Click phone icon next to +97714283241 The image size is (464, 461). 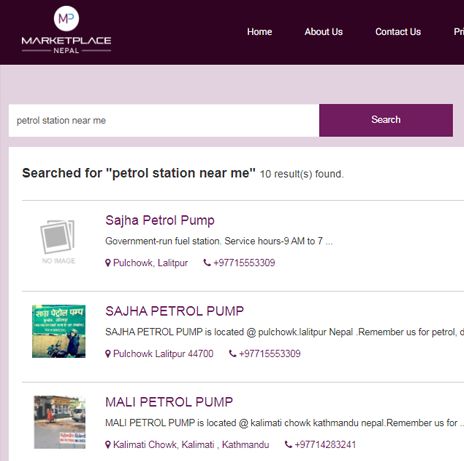pos(288,444)
